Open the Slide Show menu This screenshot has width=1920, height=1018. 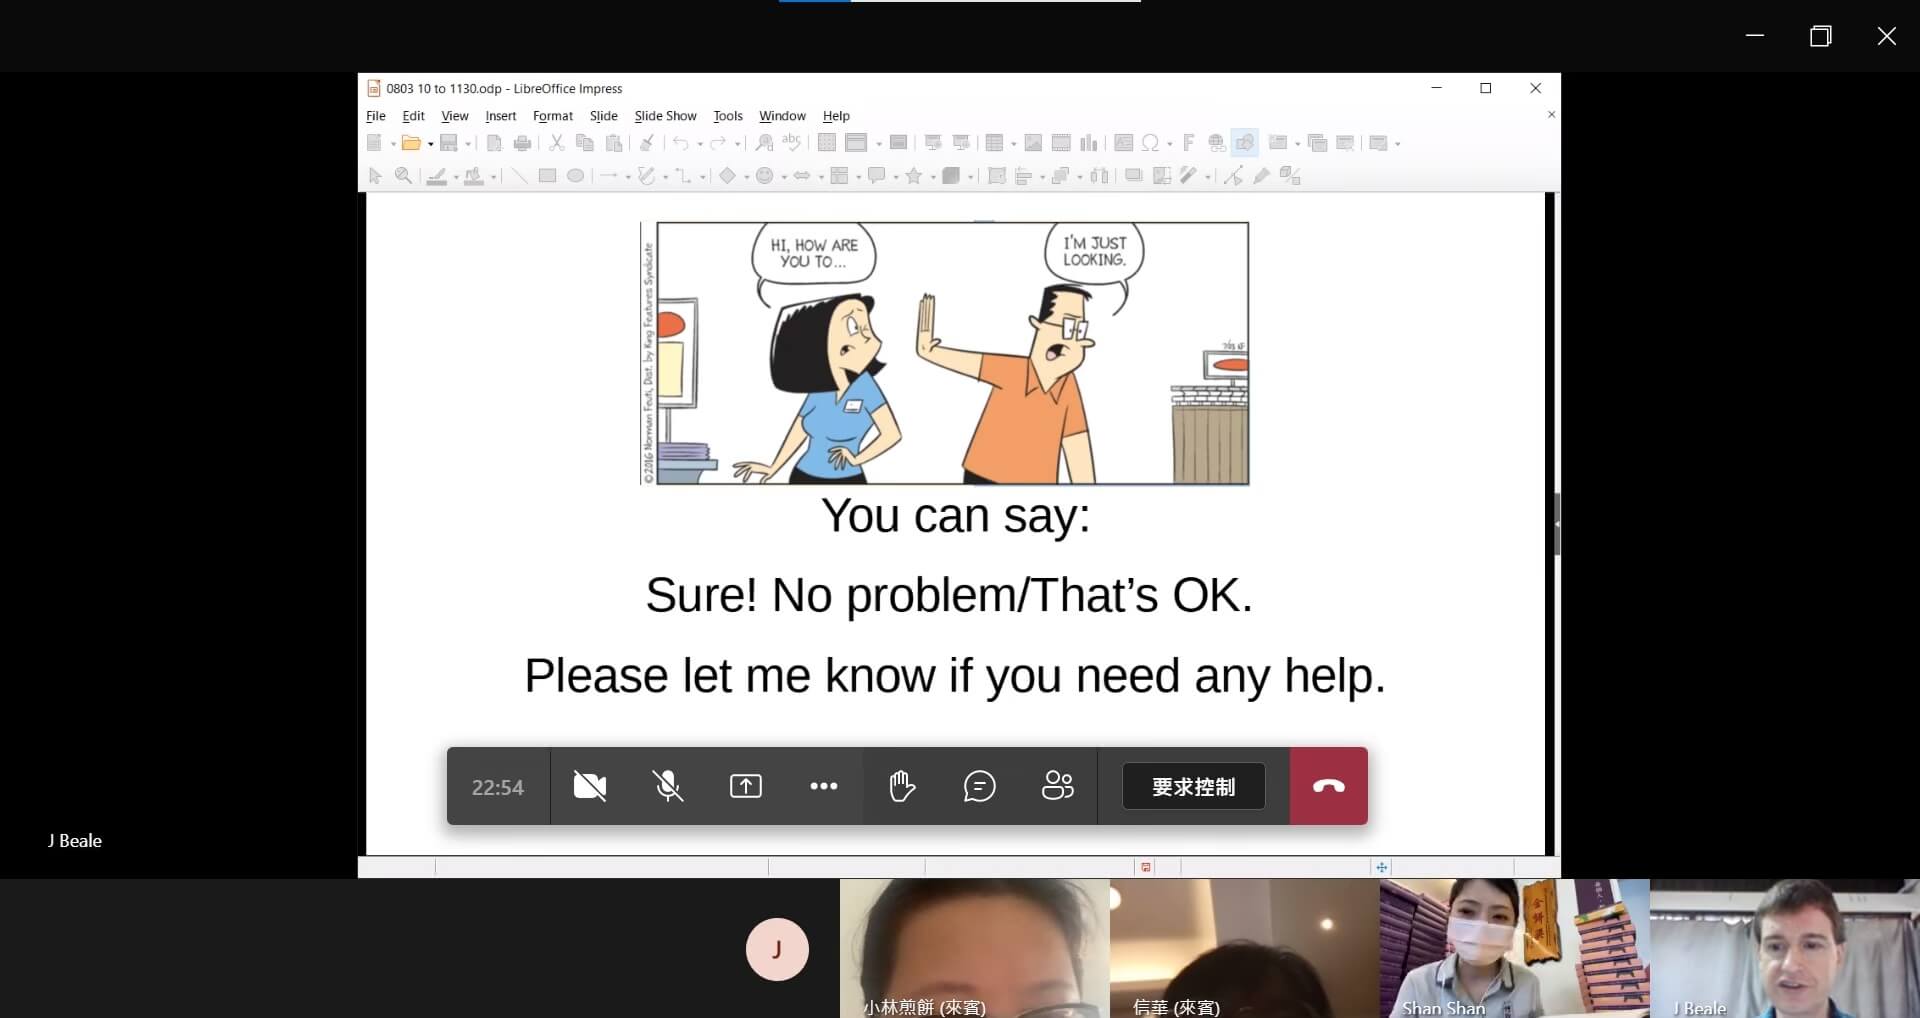665,116
